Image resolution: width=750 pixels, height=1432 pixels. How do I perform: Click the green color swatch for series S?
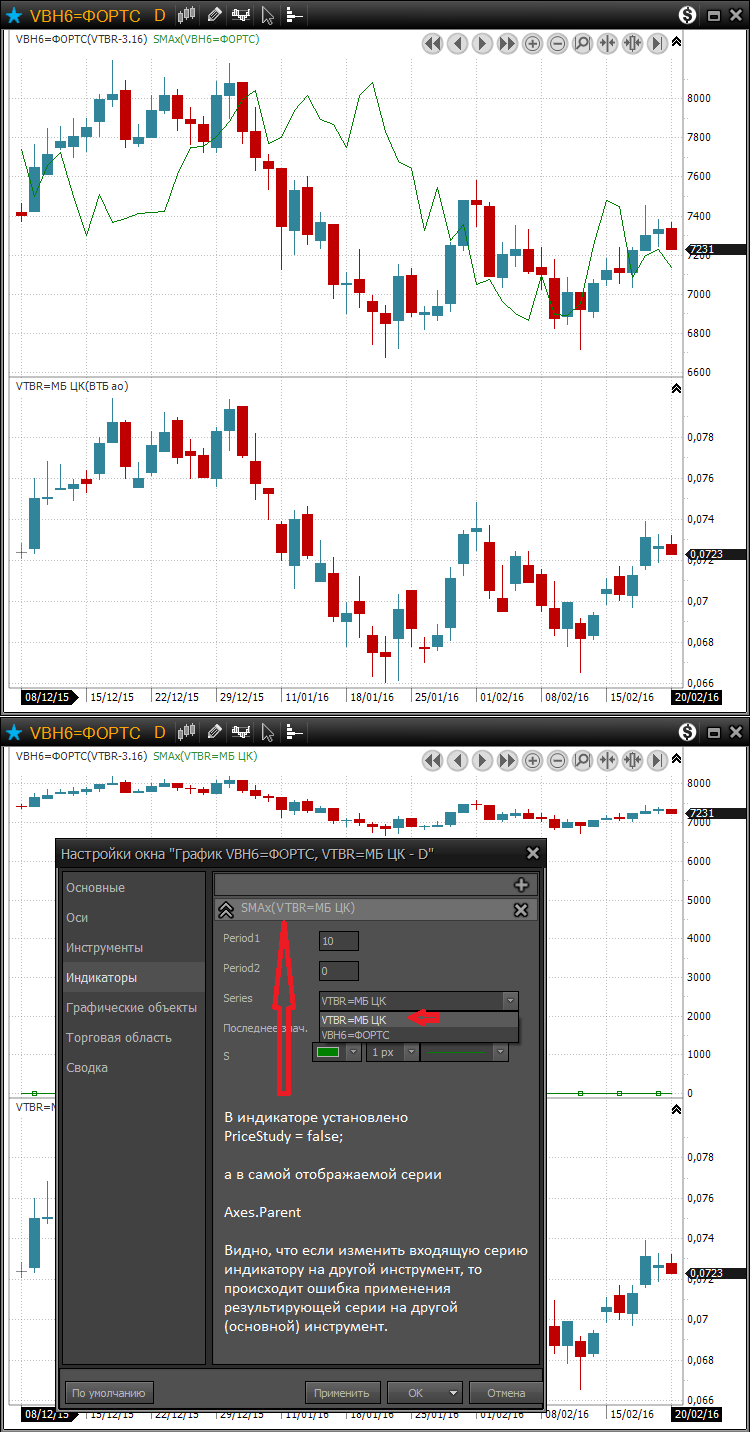click(327, 1052)
